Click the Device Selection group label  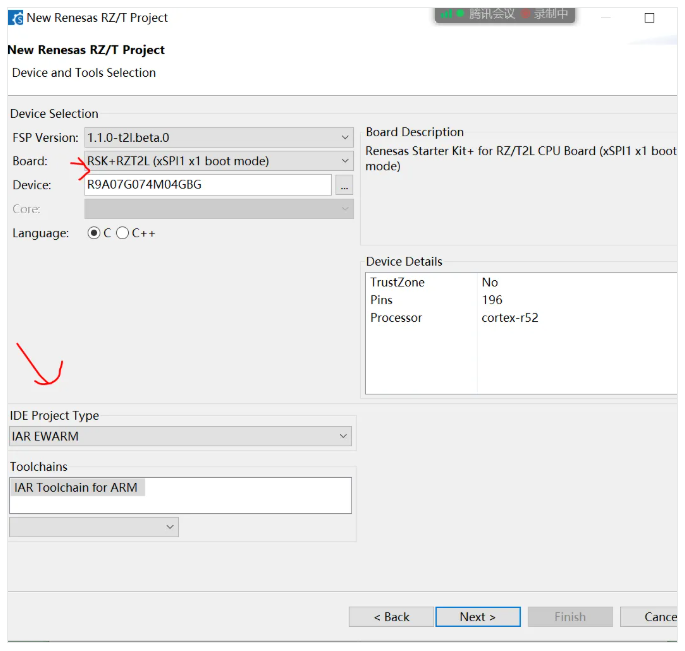[x=54, y=114]
